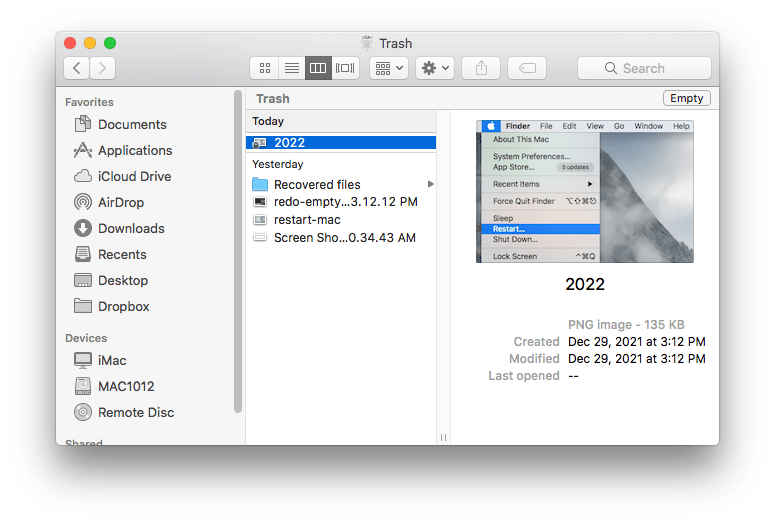The height and width of the screenshot is (525, 775).
Task: Open Dropbox in the sidebar
Action: click(124, 306)
